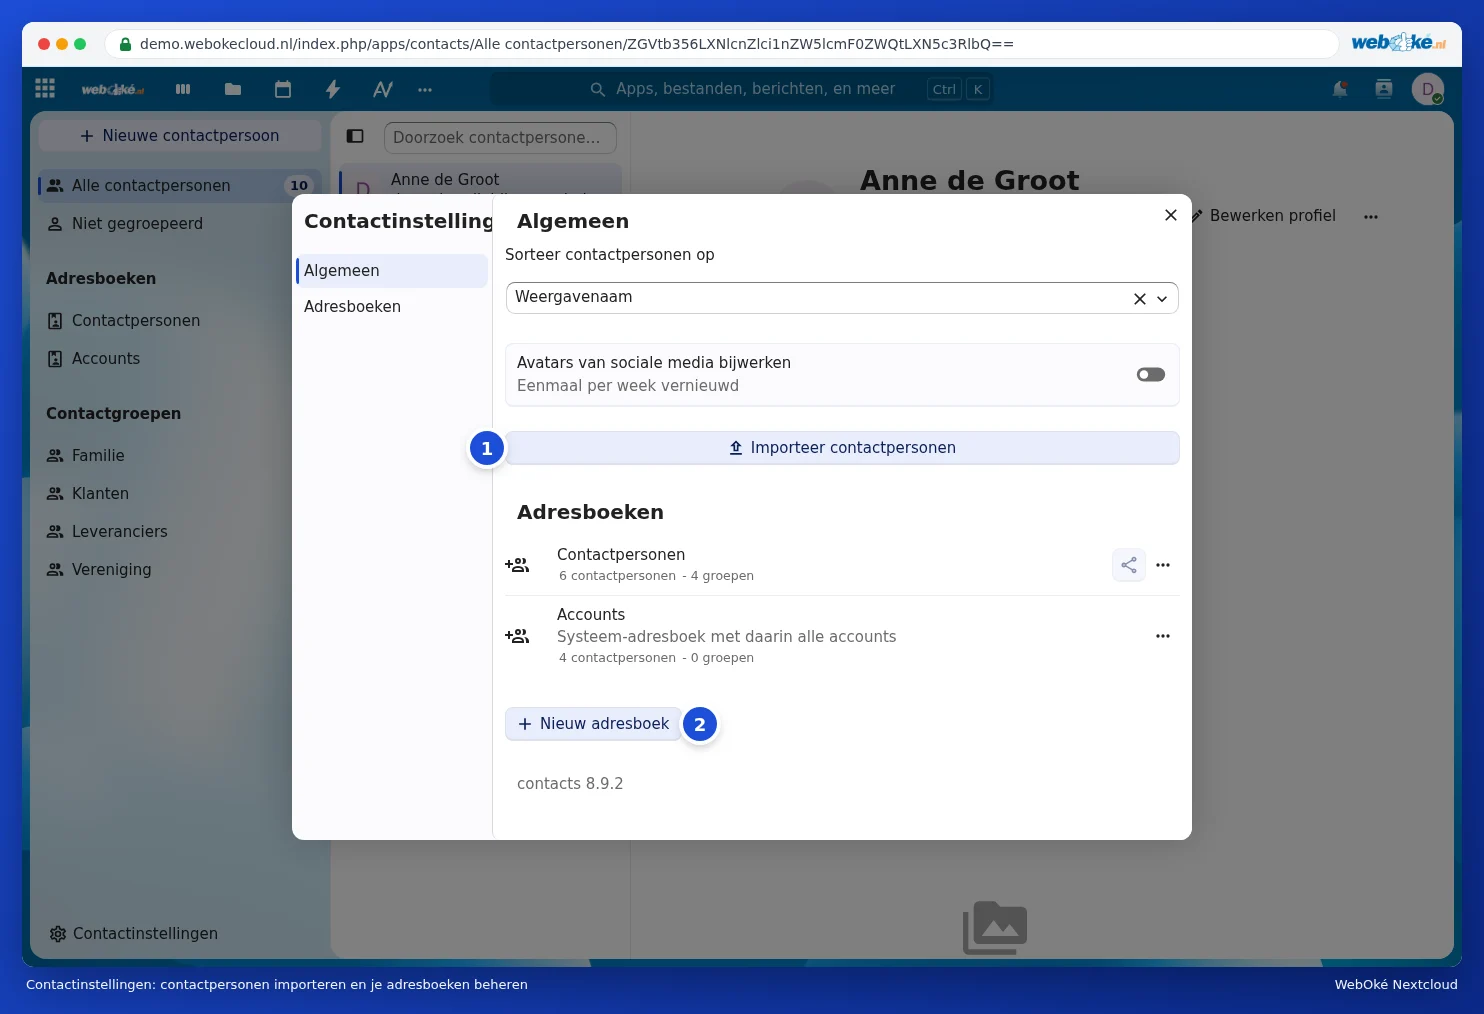Click the 'contacts 8.9.2' version text
Screen dimensions: 1484x1014
(570, 784)
